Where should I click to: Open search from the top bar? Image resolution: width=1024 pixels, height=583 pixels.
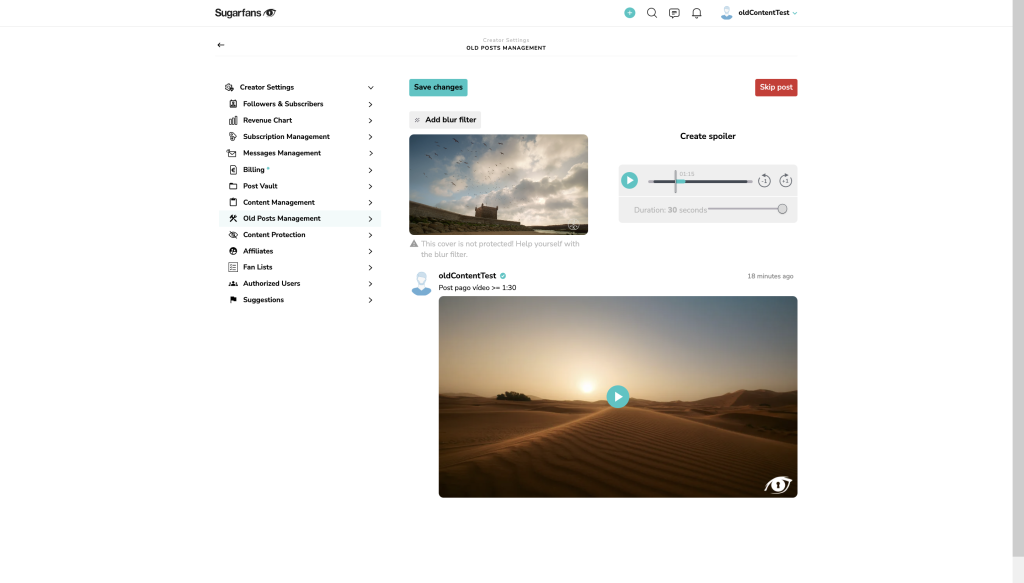(652, 13)
